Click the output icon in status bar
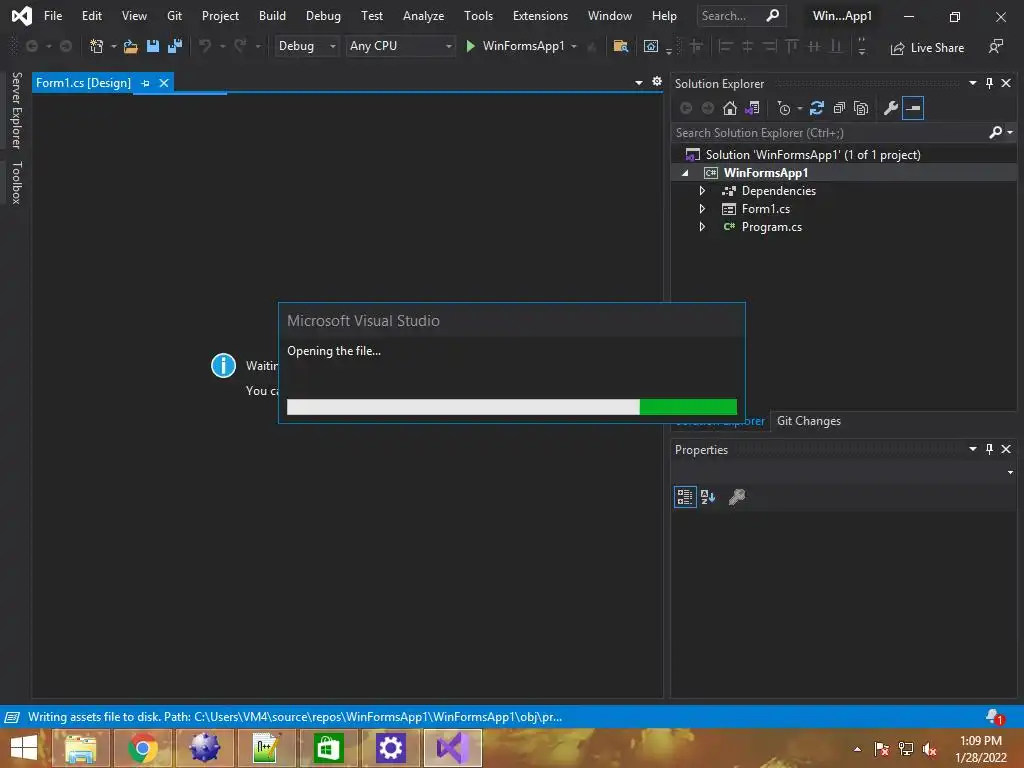The width and height of the screenshot is (1024, 768). click(12, 717)
